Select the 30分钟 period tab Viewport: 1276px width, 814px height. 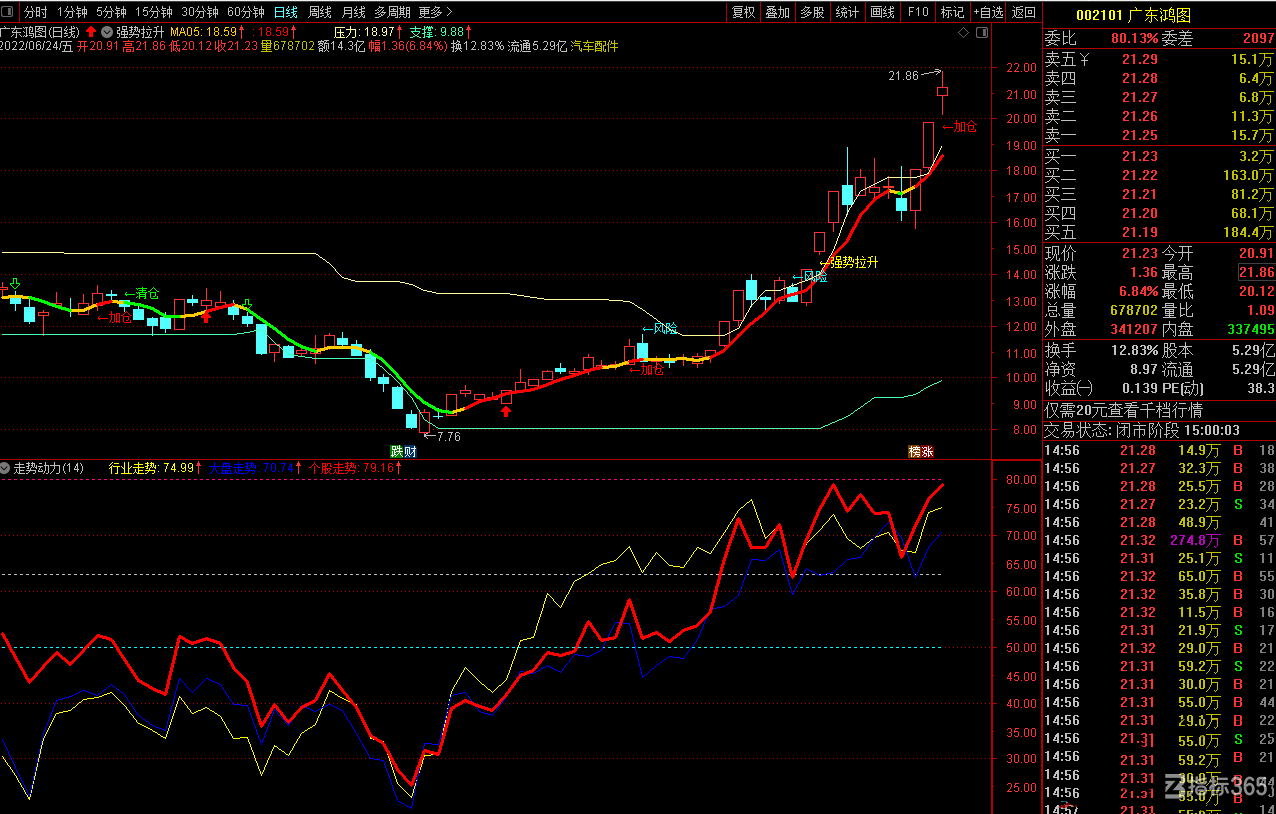tap(200, 12)
